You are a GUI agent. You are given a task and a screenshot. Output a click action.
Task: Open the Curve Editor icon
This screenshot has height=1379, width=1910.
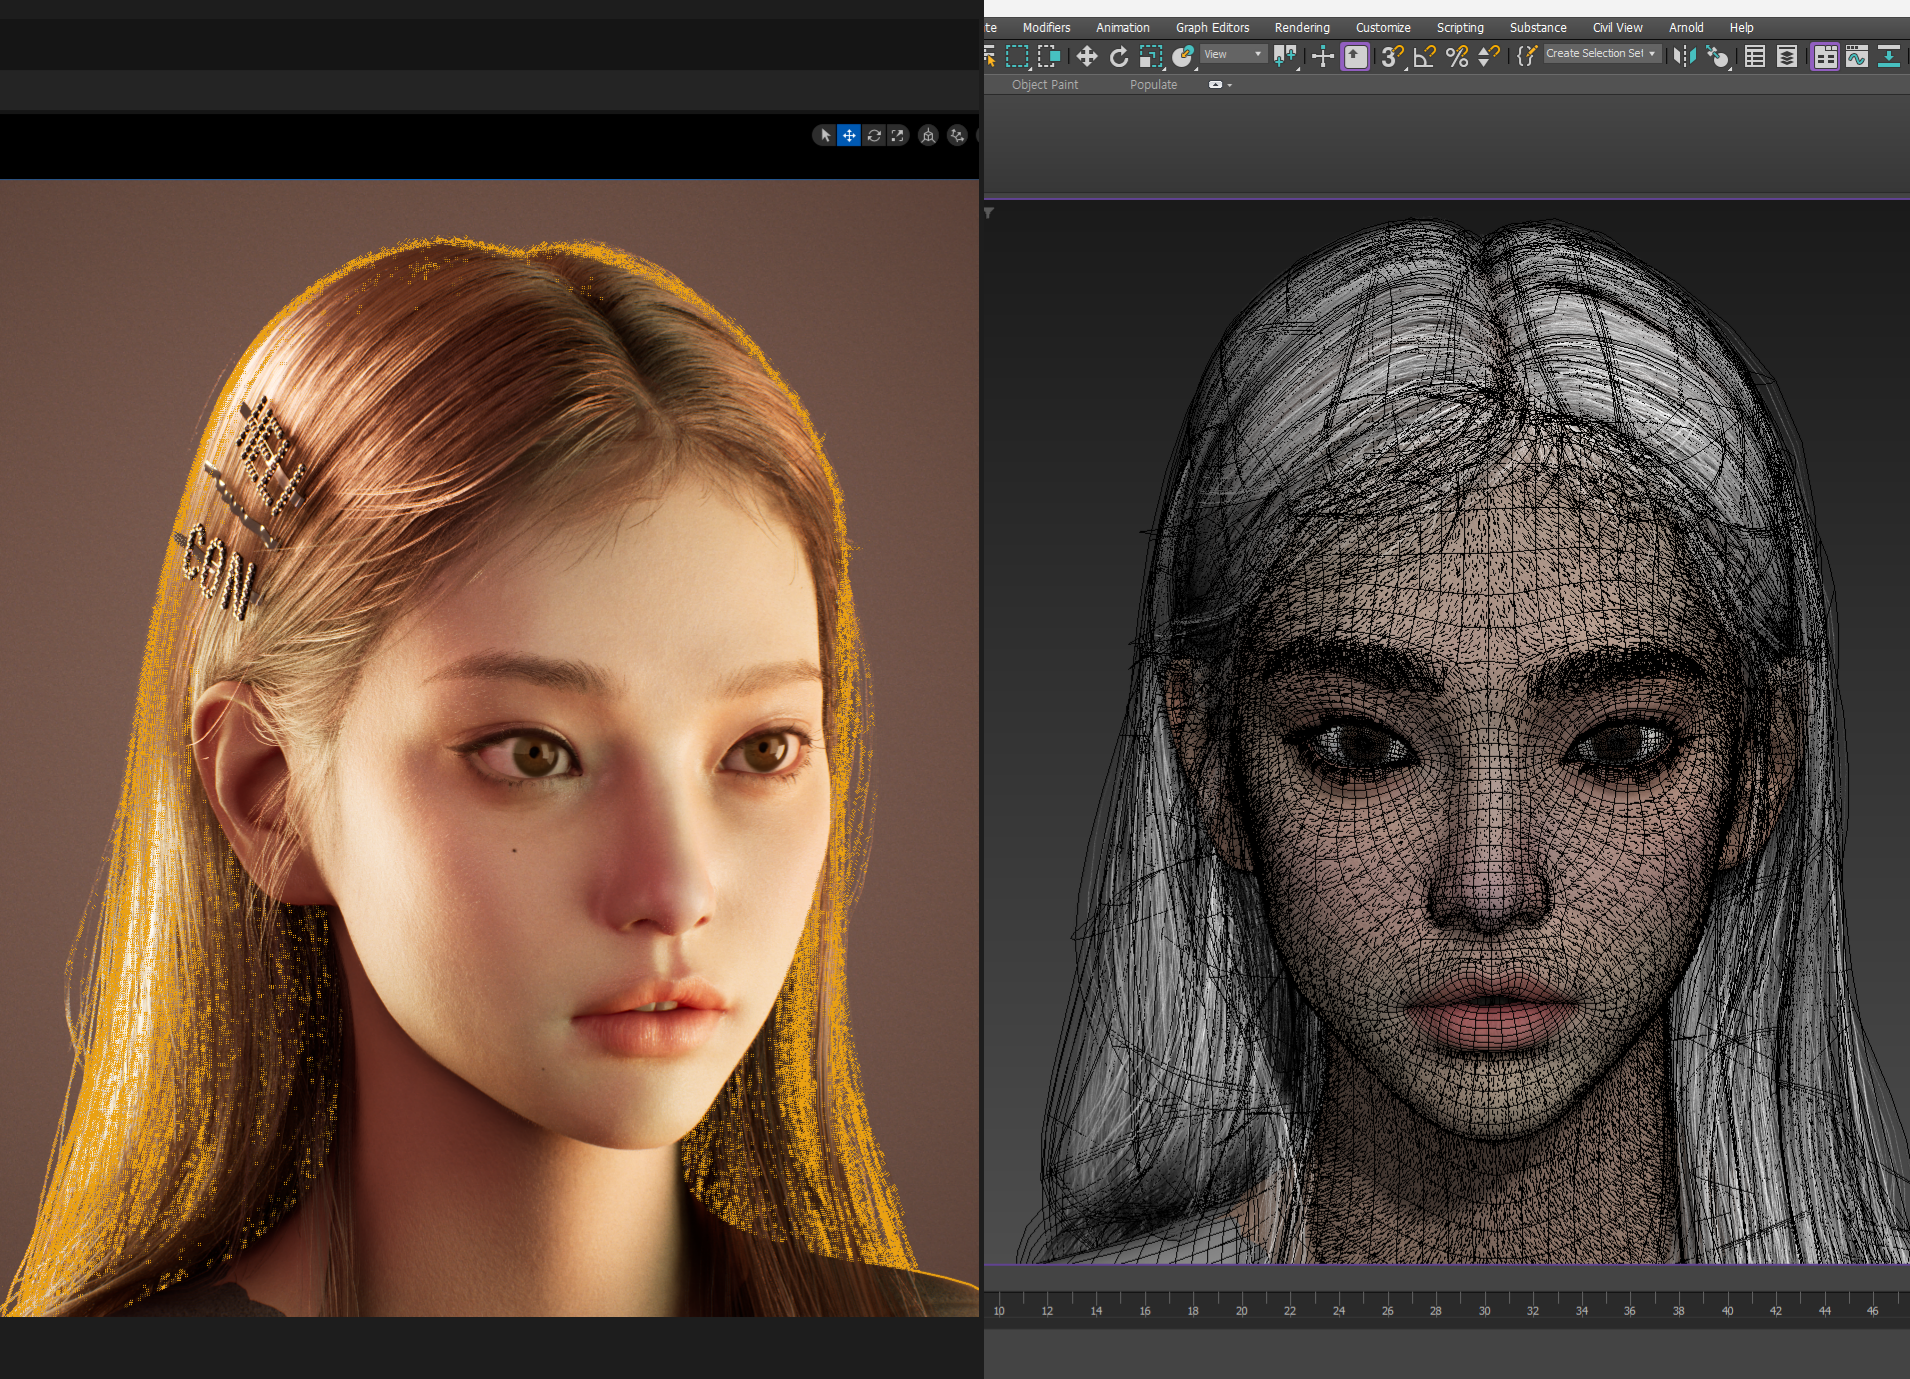click(1857, 56)
